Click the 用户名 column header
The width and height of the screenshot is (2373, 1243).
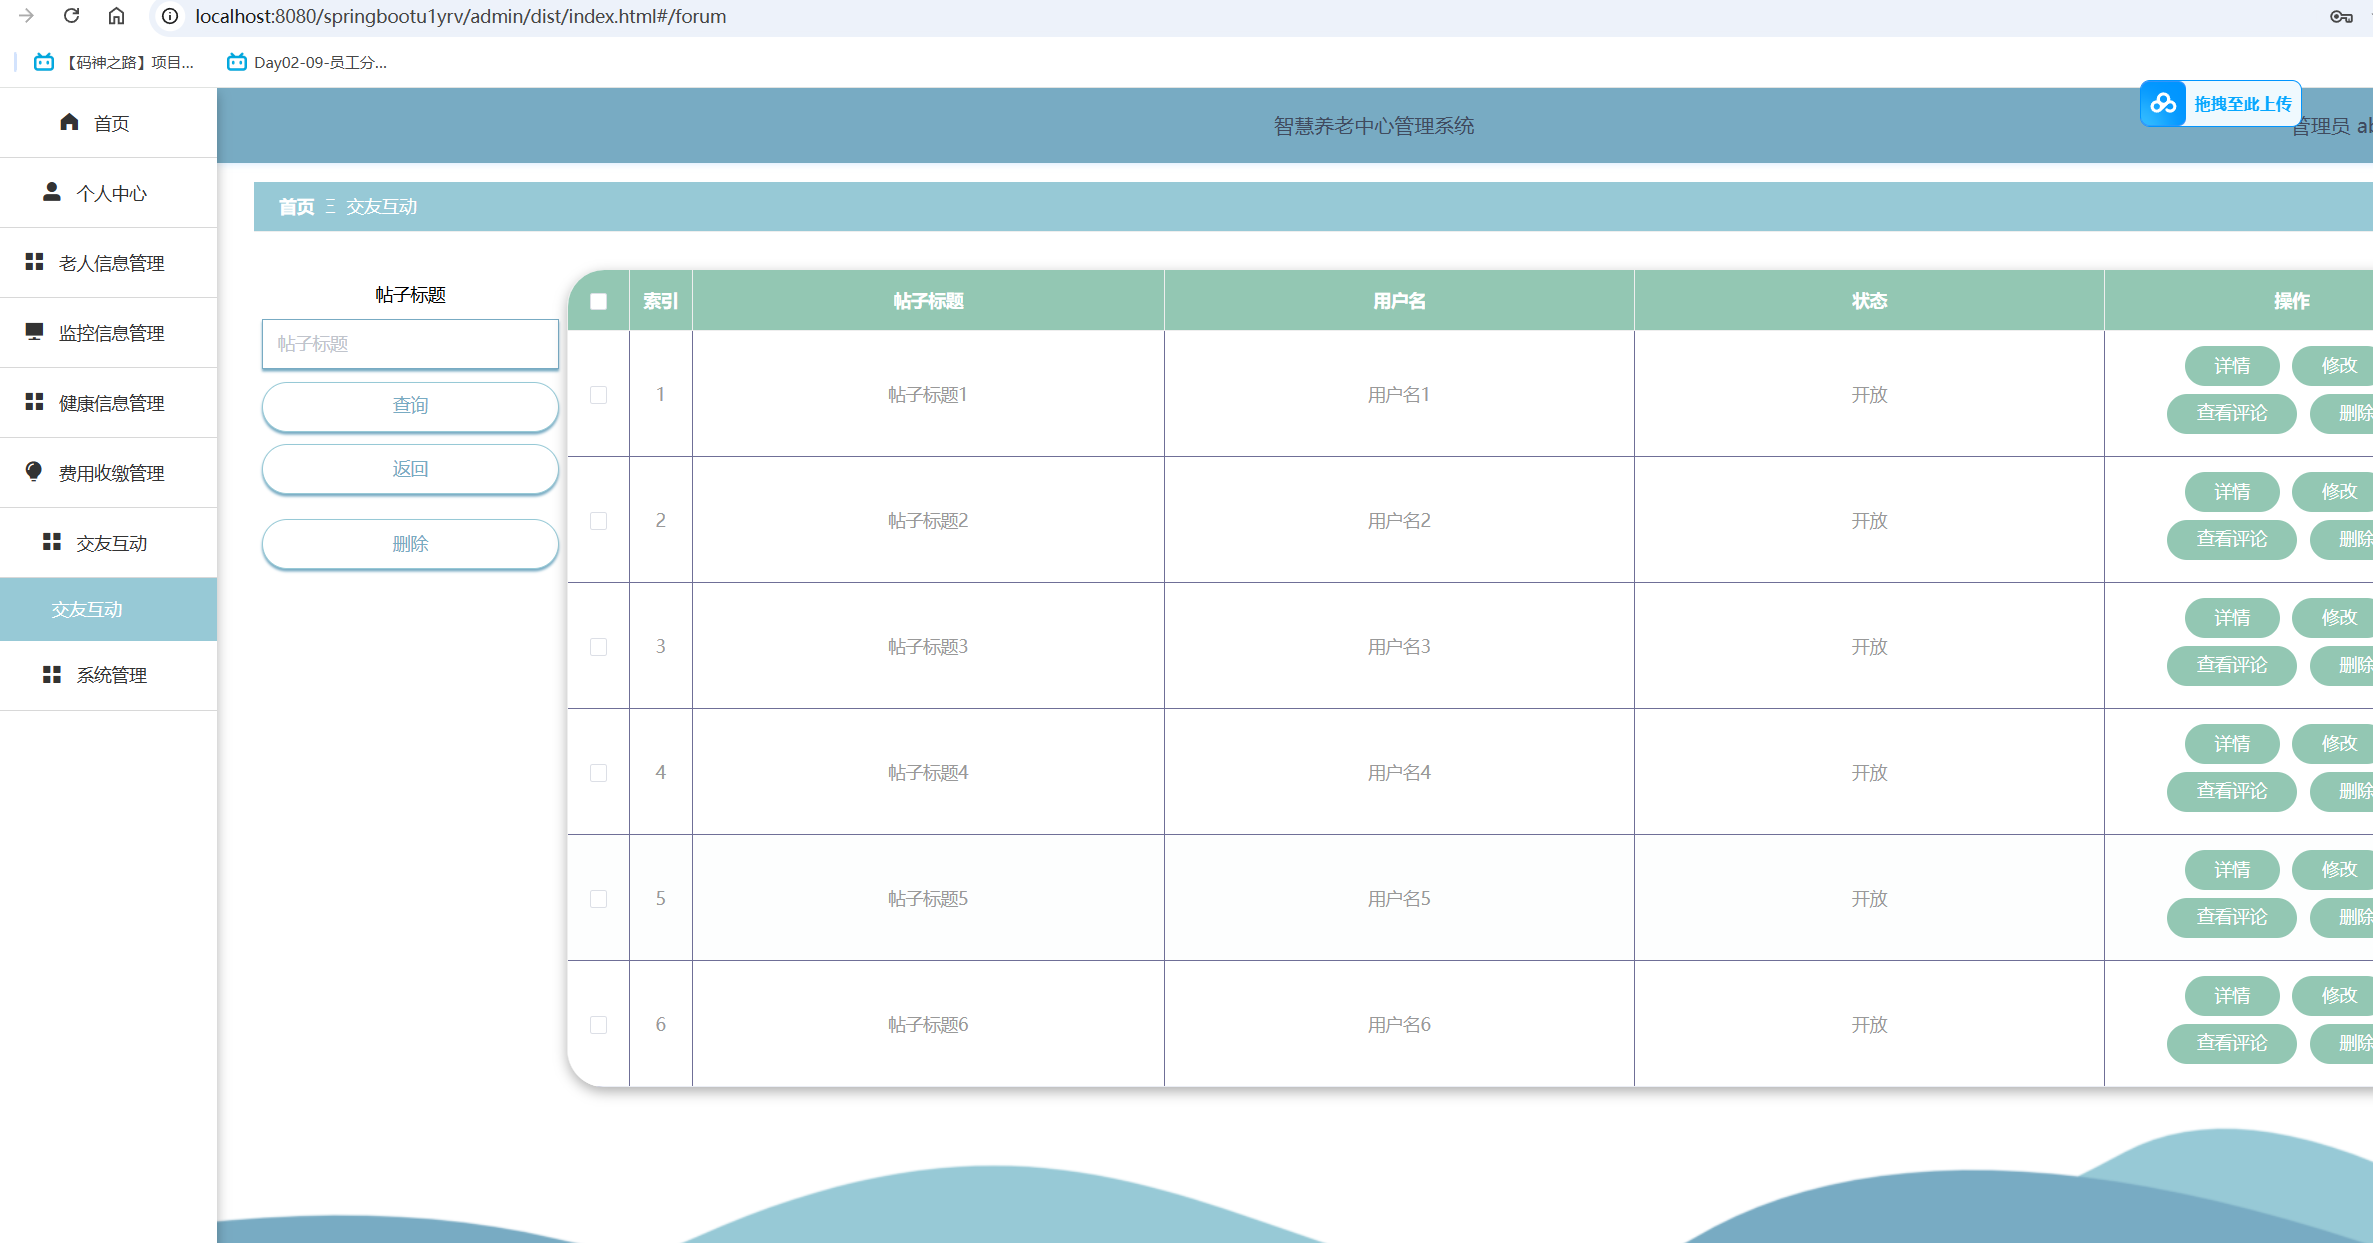[1399, 301]
